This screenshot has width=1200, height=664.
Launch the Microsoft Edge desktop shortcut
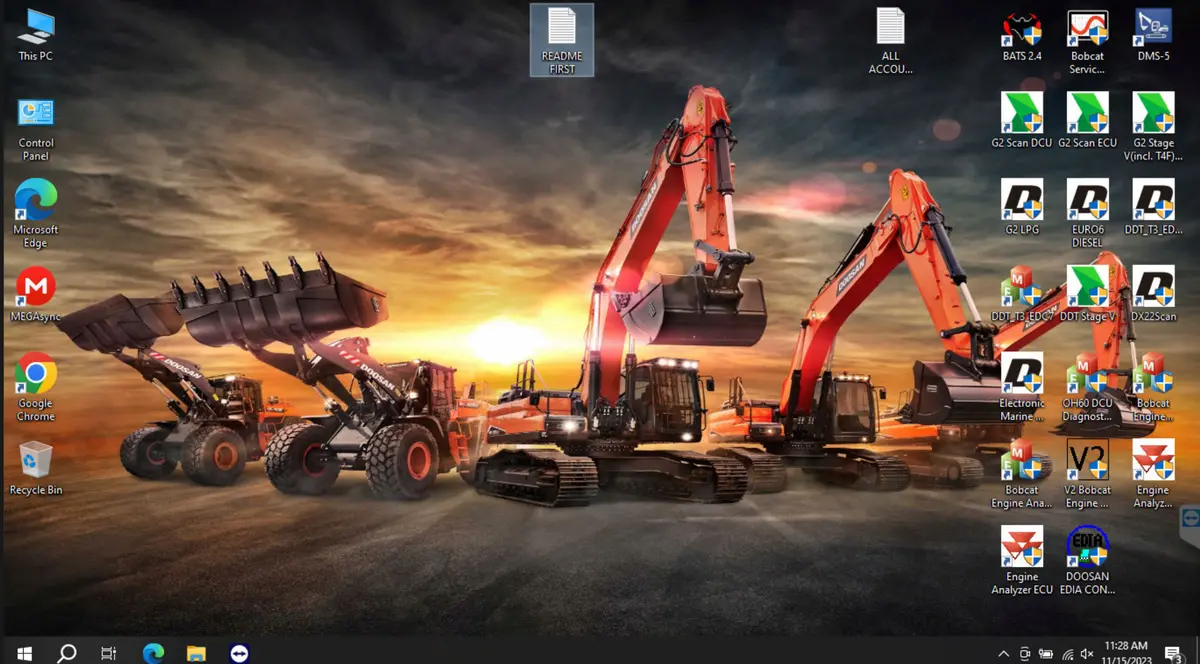tap(36, 215)
